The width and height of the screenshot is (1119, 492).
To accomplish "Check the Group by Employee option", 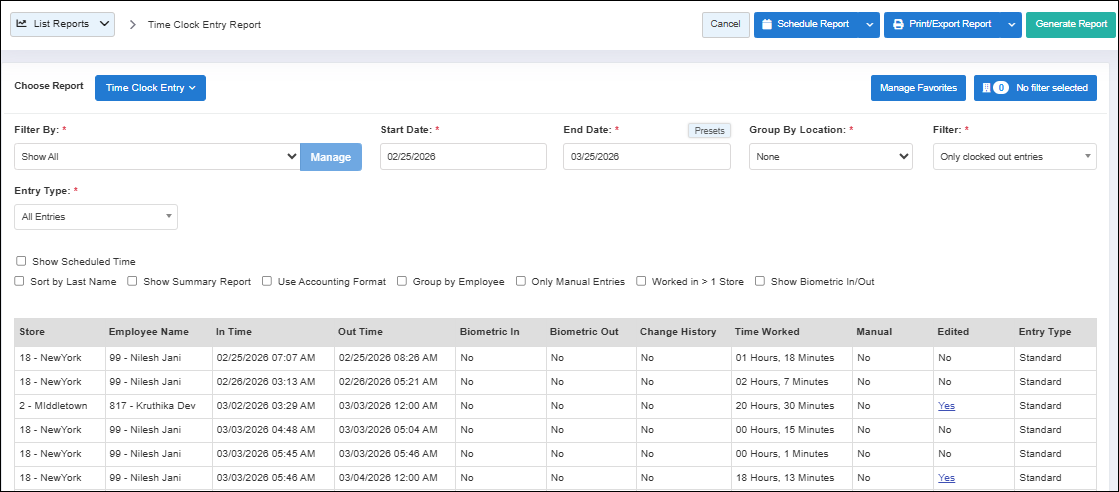I will [402, 282].
